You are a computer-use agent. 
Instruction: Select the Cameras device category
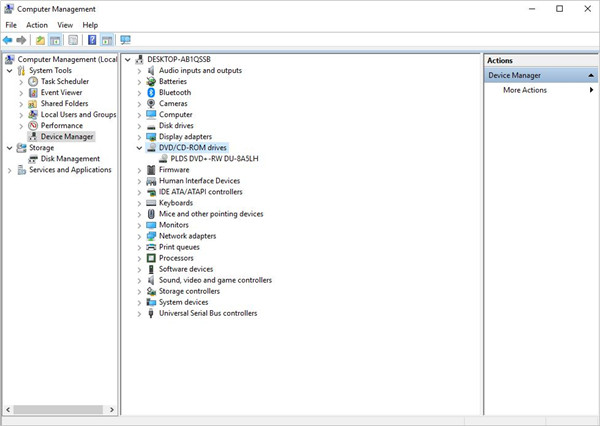click(x=172, y=103)
